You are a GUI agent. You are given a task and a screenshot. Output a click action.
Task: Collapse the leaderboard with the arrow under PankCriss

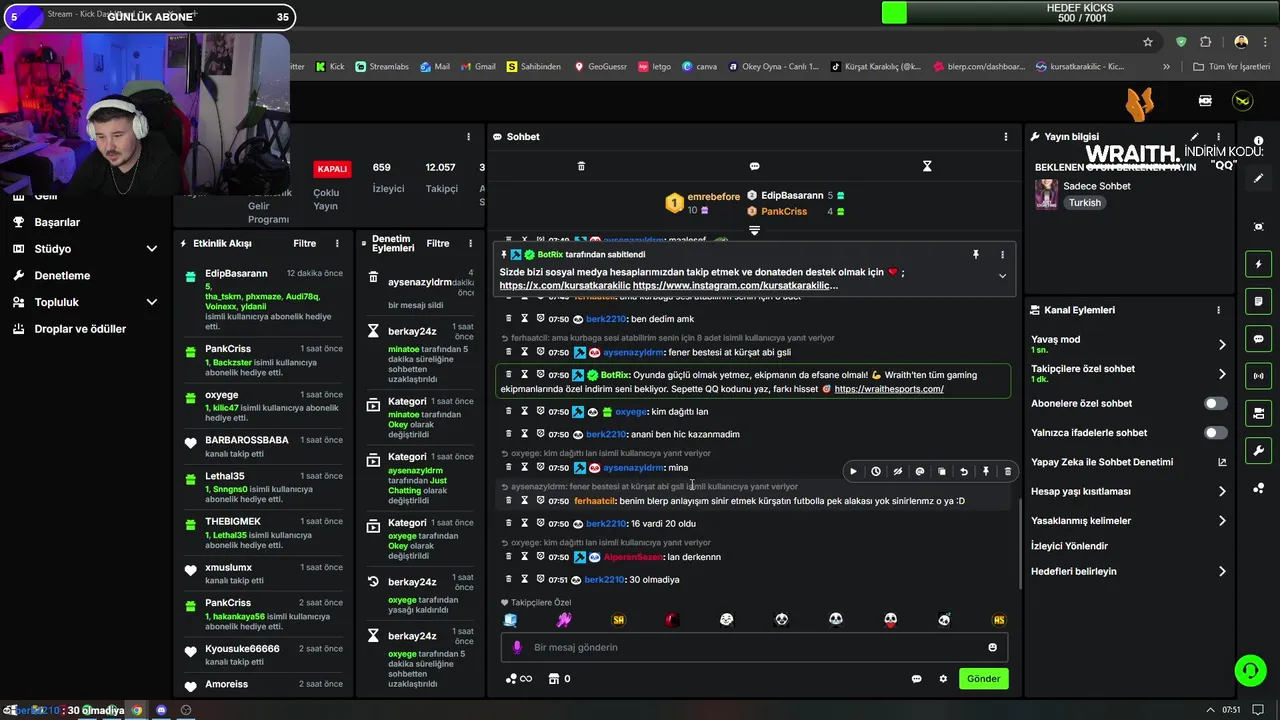click(754, 230)
